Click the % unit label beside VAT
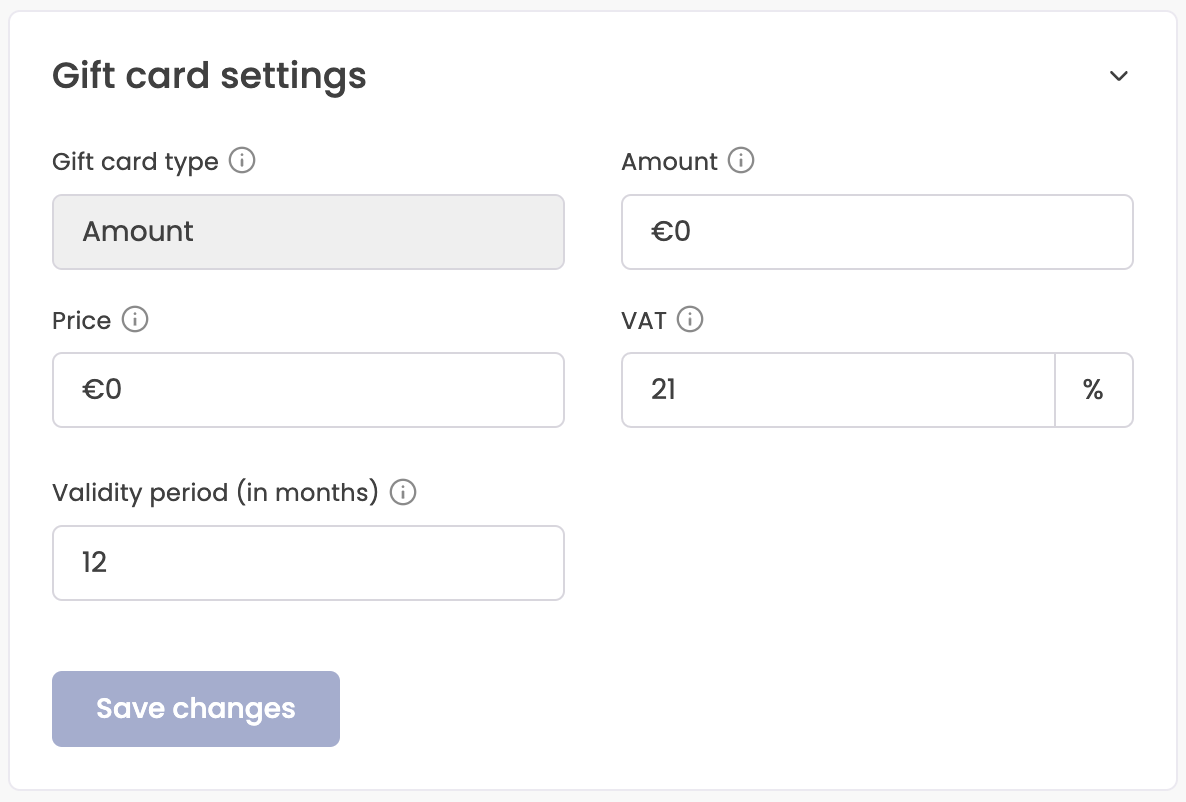Screen dimensions: 1186x802 tap(1094, 390)
